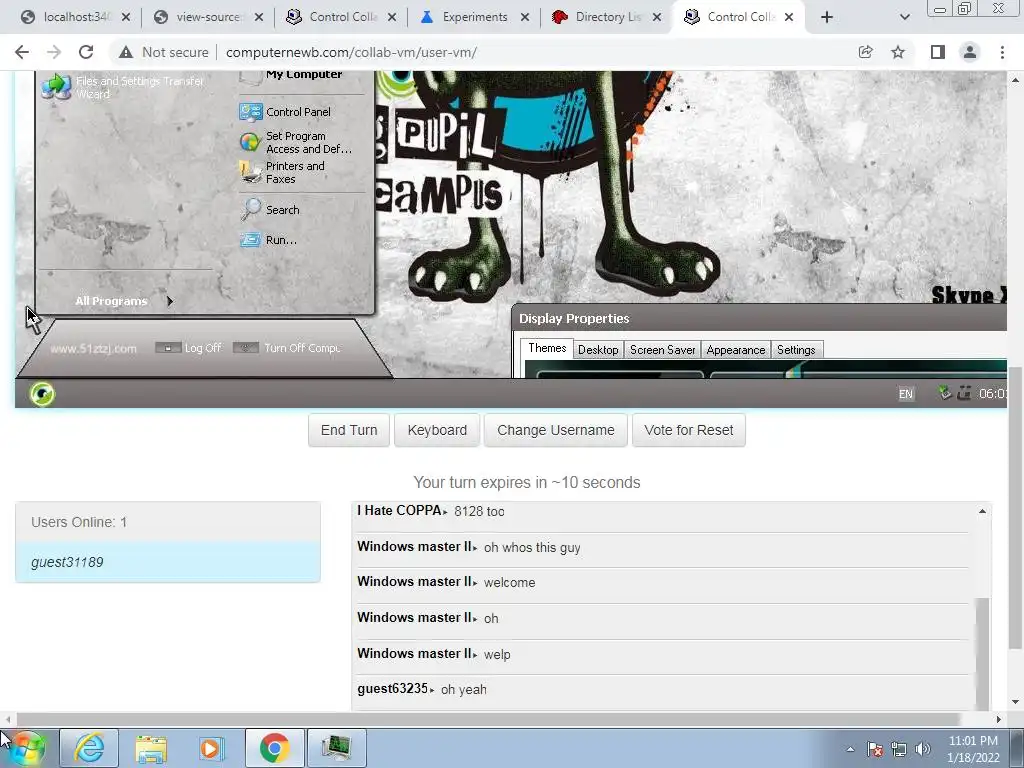Image resolution: width=1024 pixels, height=768 pixels.
Task: Click the taskbar clock 11:01 PM
Action: (973, 749)
